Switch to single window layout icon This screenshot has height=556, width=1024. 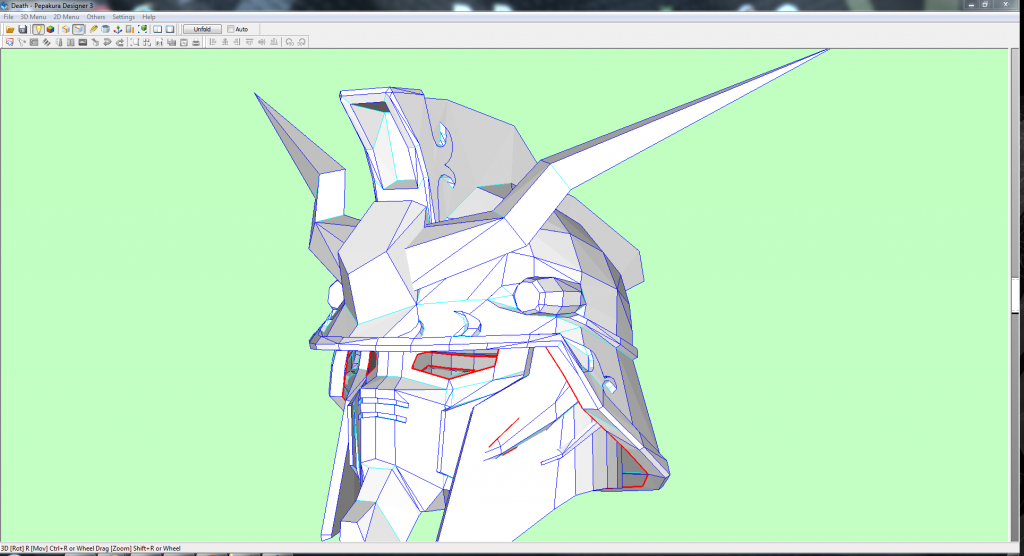[x=170, y=29]
